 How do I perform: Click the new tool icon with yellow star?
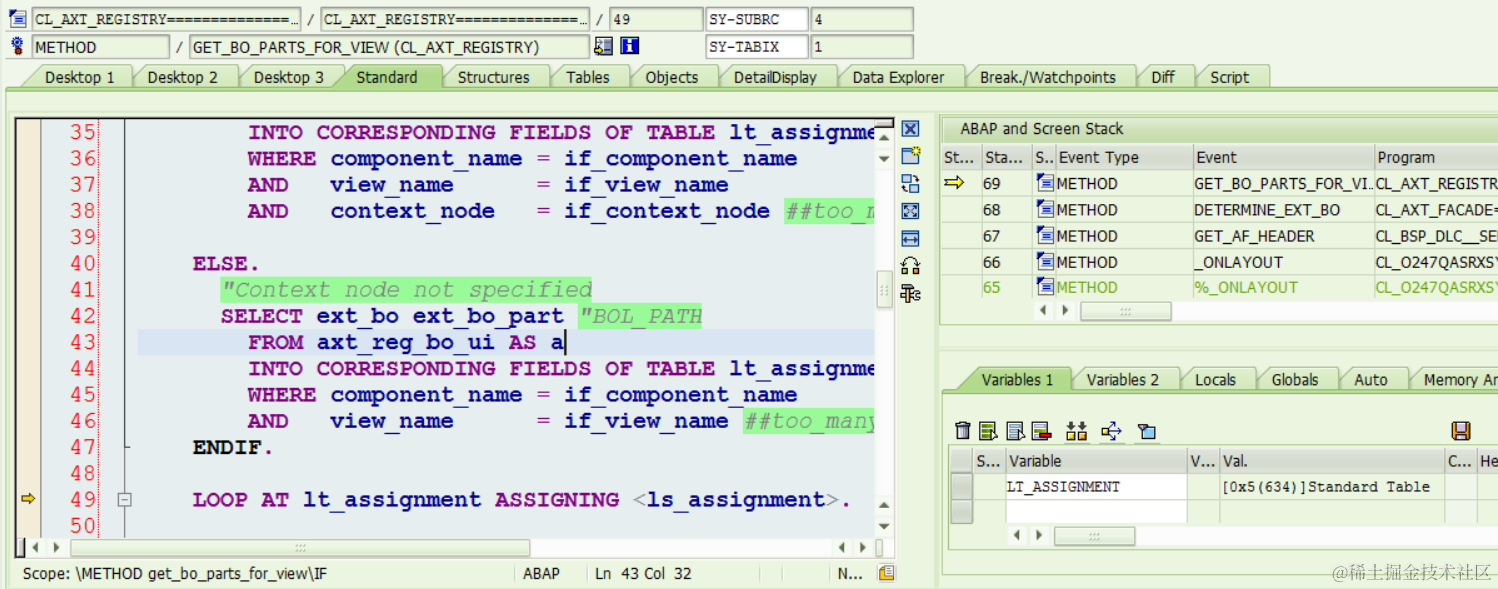[x=910, y=156]
